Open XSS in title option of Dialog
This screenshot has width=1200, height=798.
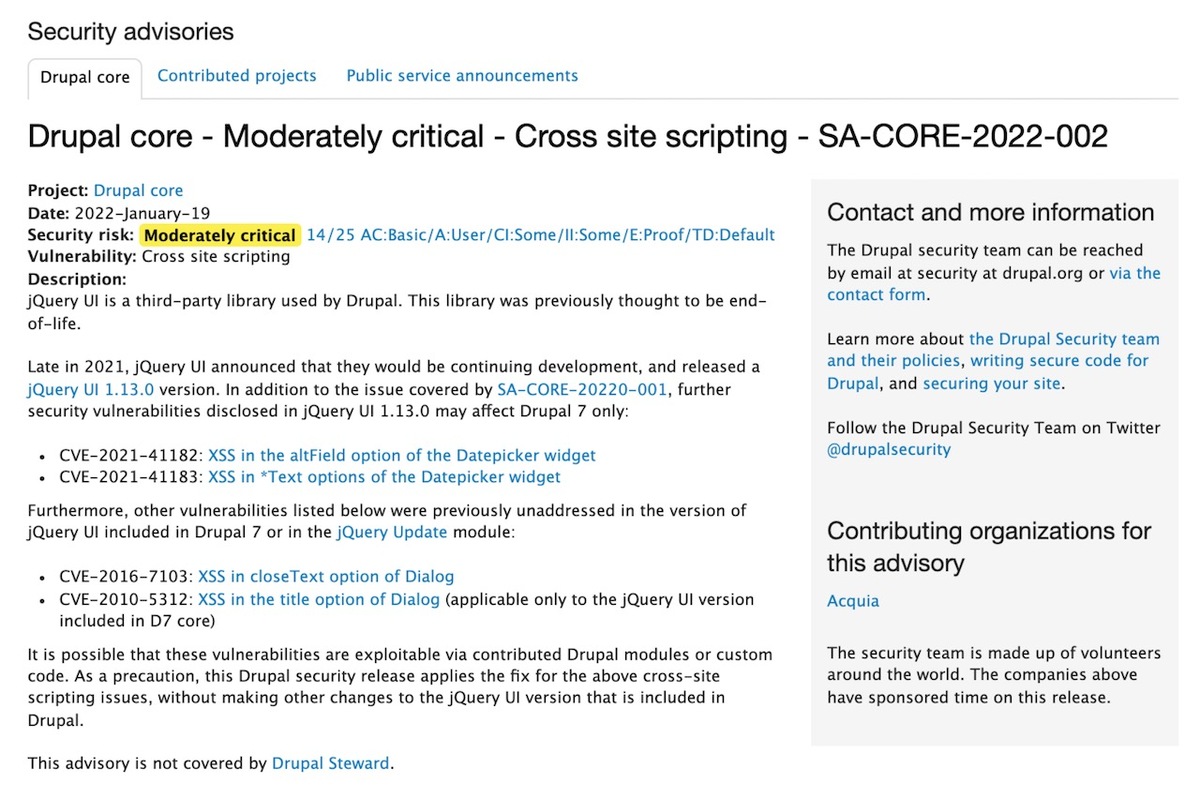[x=319, y=599]
